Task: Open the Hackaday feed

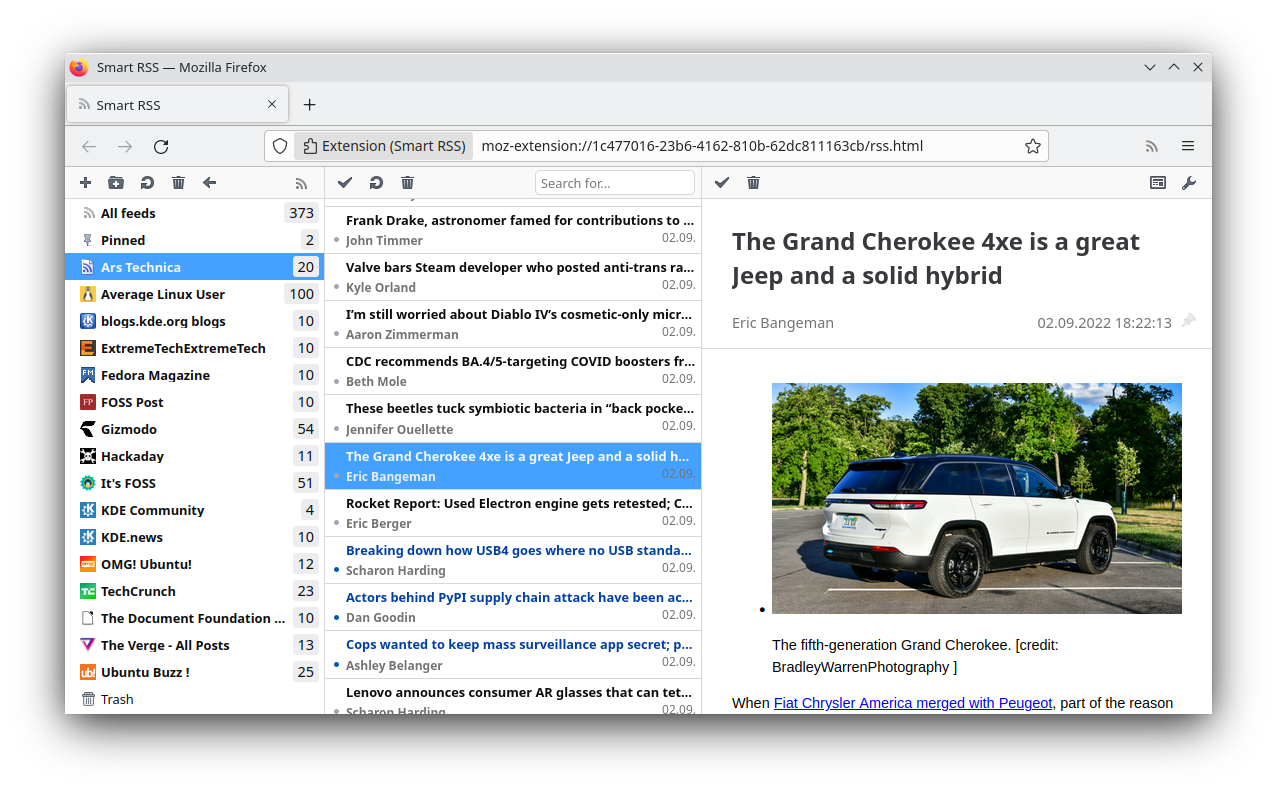Action: click(x=195, y=456)
